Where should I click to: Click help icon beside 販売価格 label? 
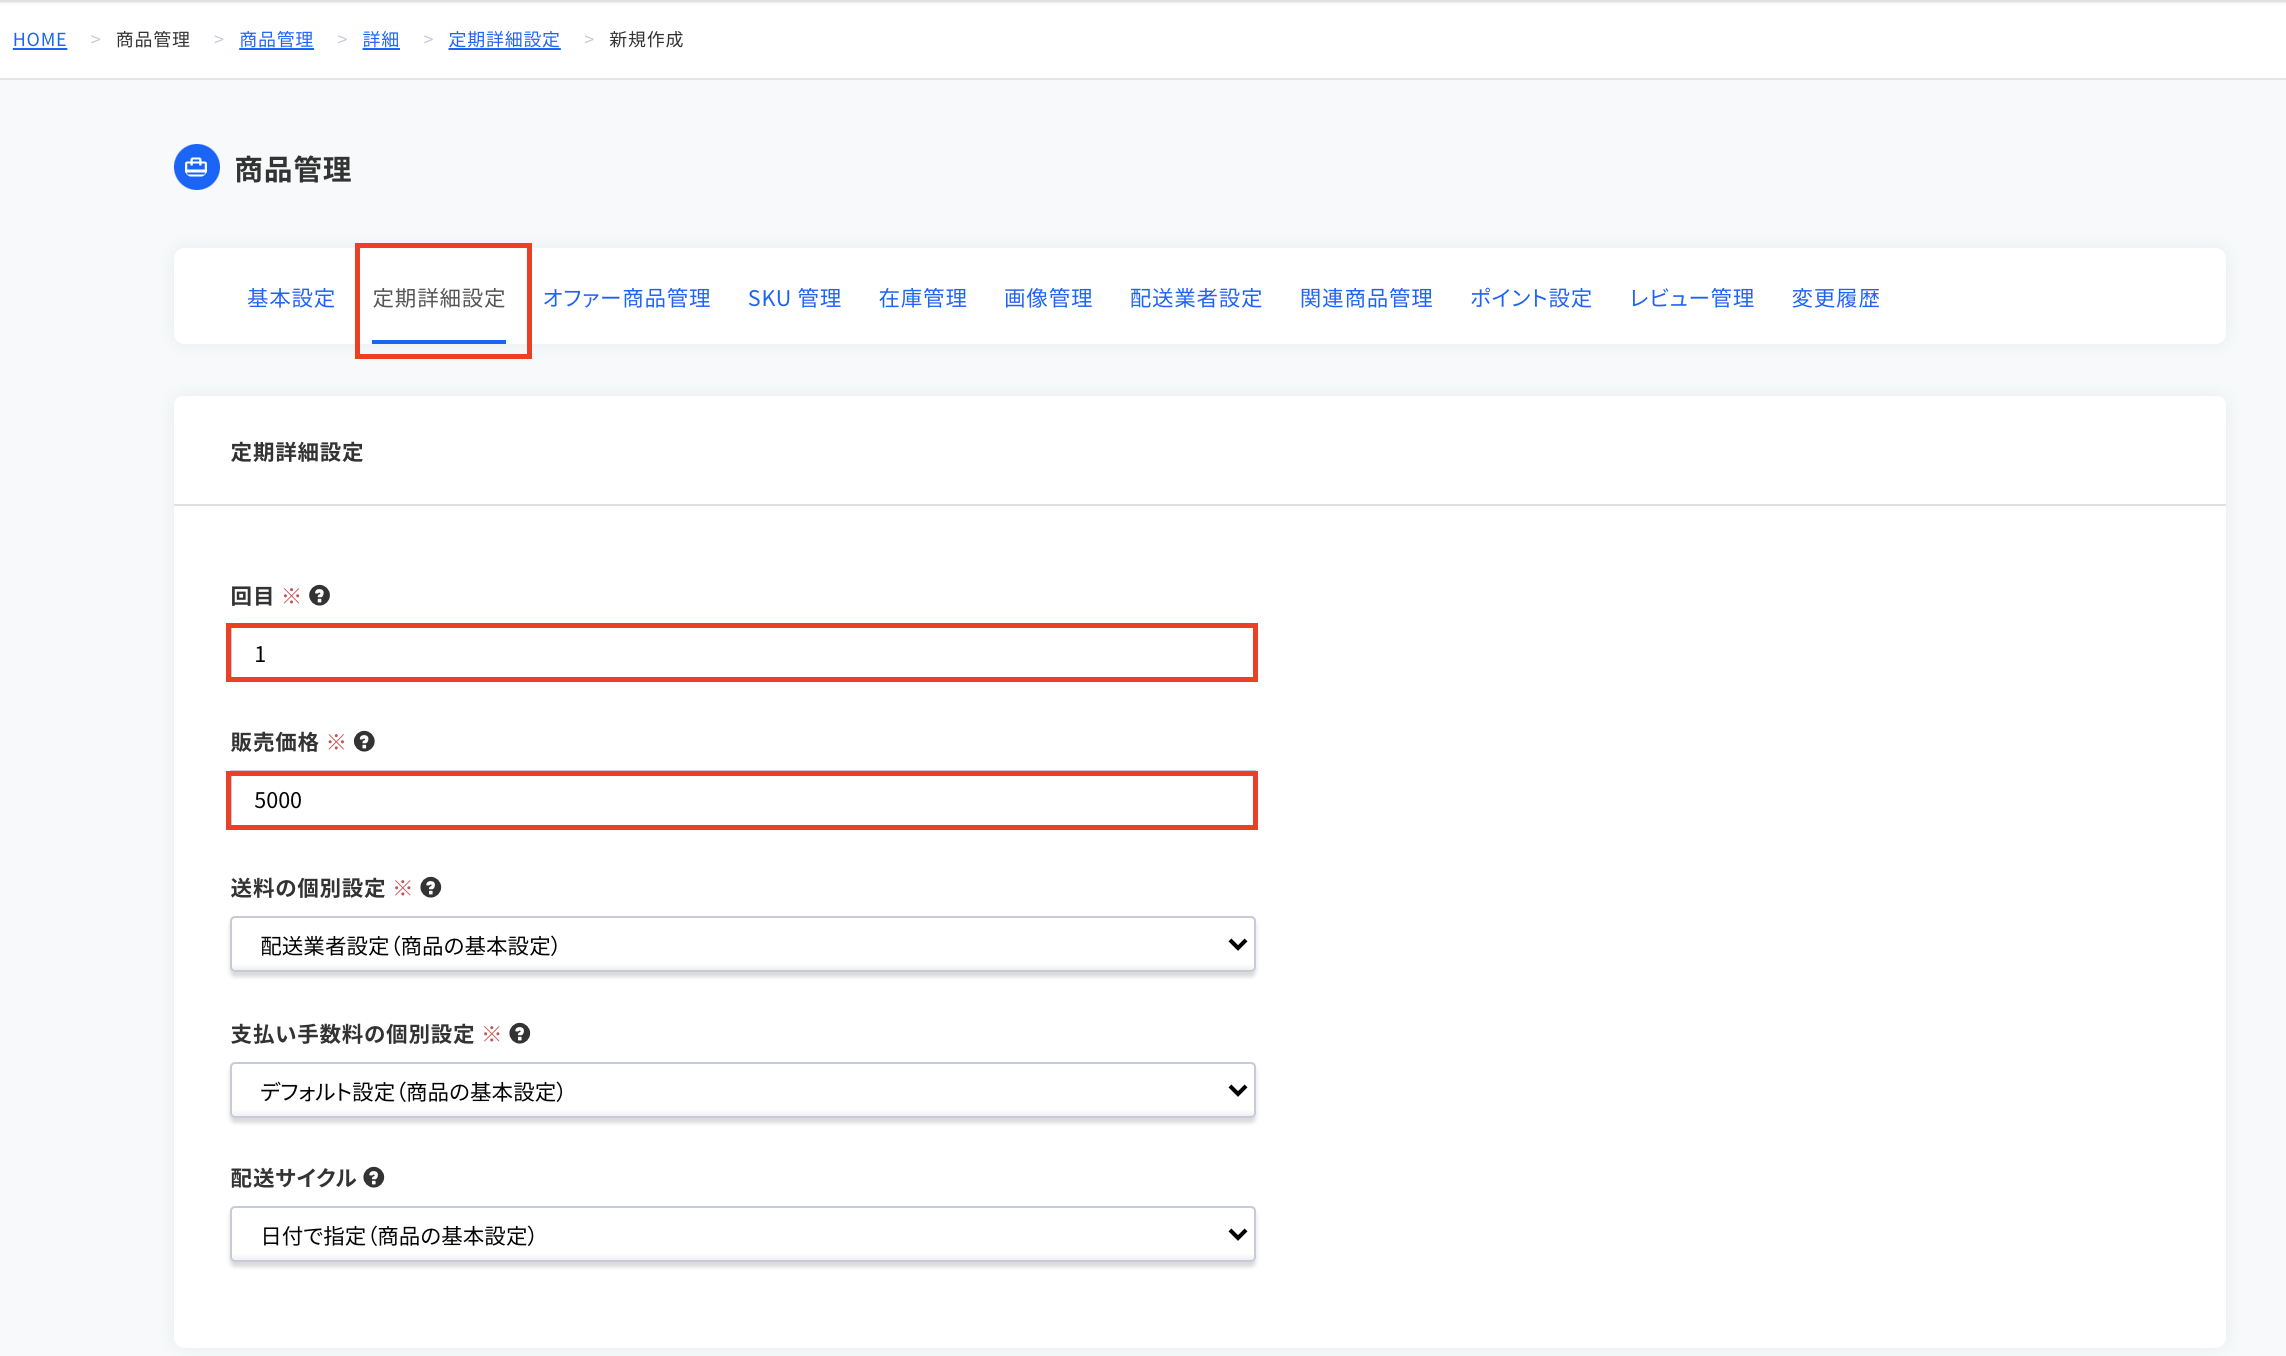(364, 742)
